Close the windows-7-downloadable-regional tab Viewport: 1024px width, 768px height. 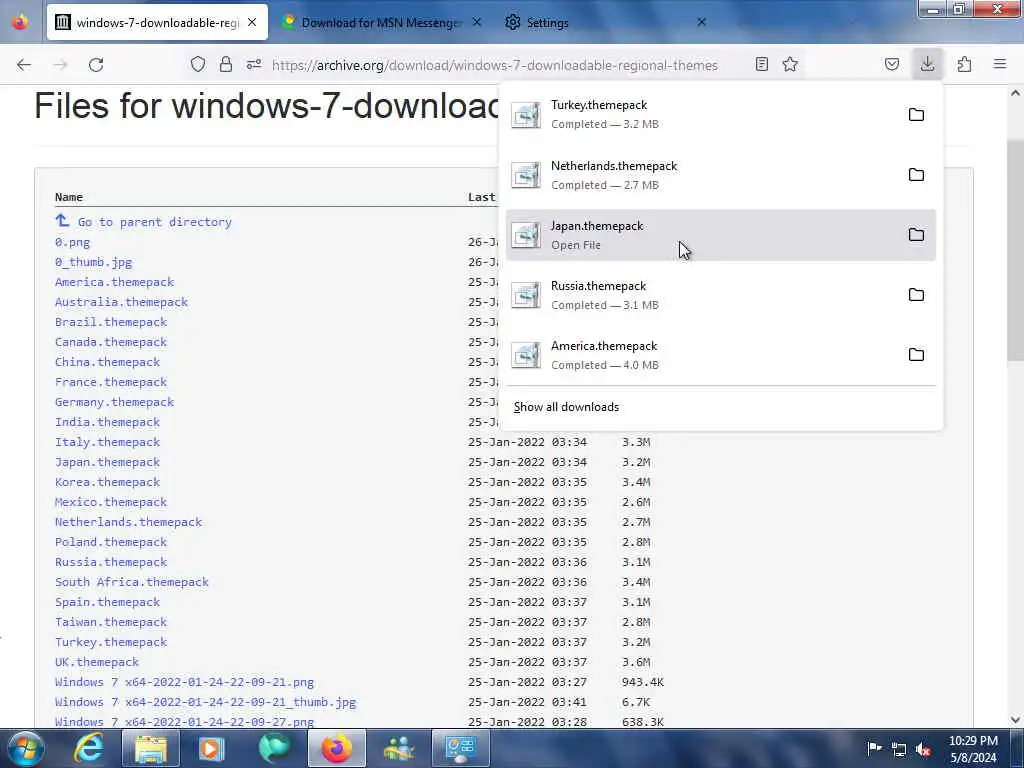[x=252, y=22]
